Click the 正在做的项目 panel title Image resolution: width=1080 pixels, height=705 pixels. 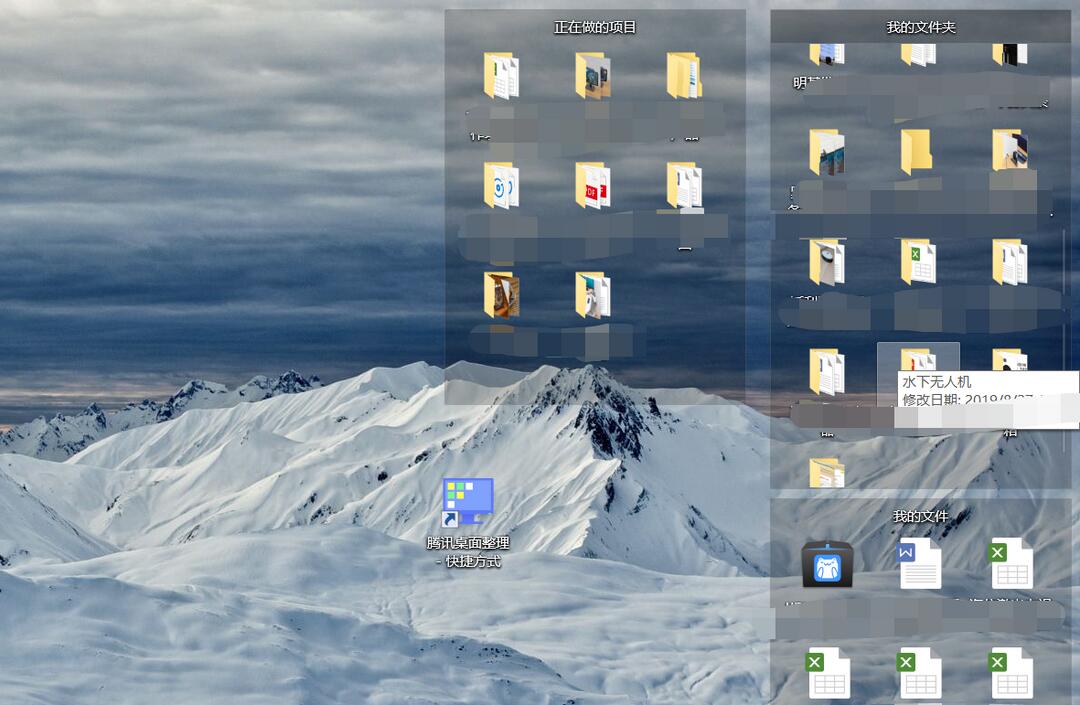pos(595,27)
